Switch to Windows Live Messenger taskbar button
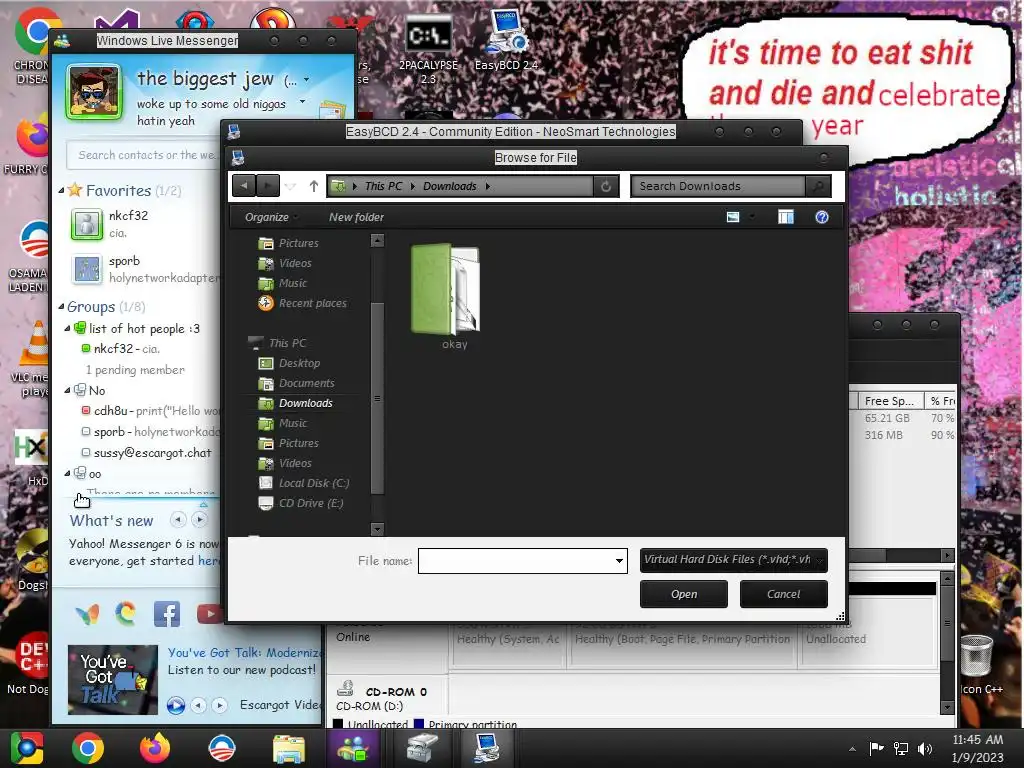The height and width of the screenshot is (768, 1024). point(353,748)
